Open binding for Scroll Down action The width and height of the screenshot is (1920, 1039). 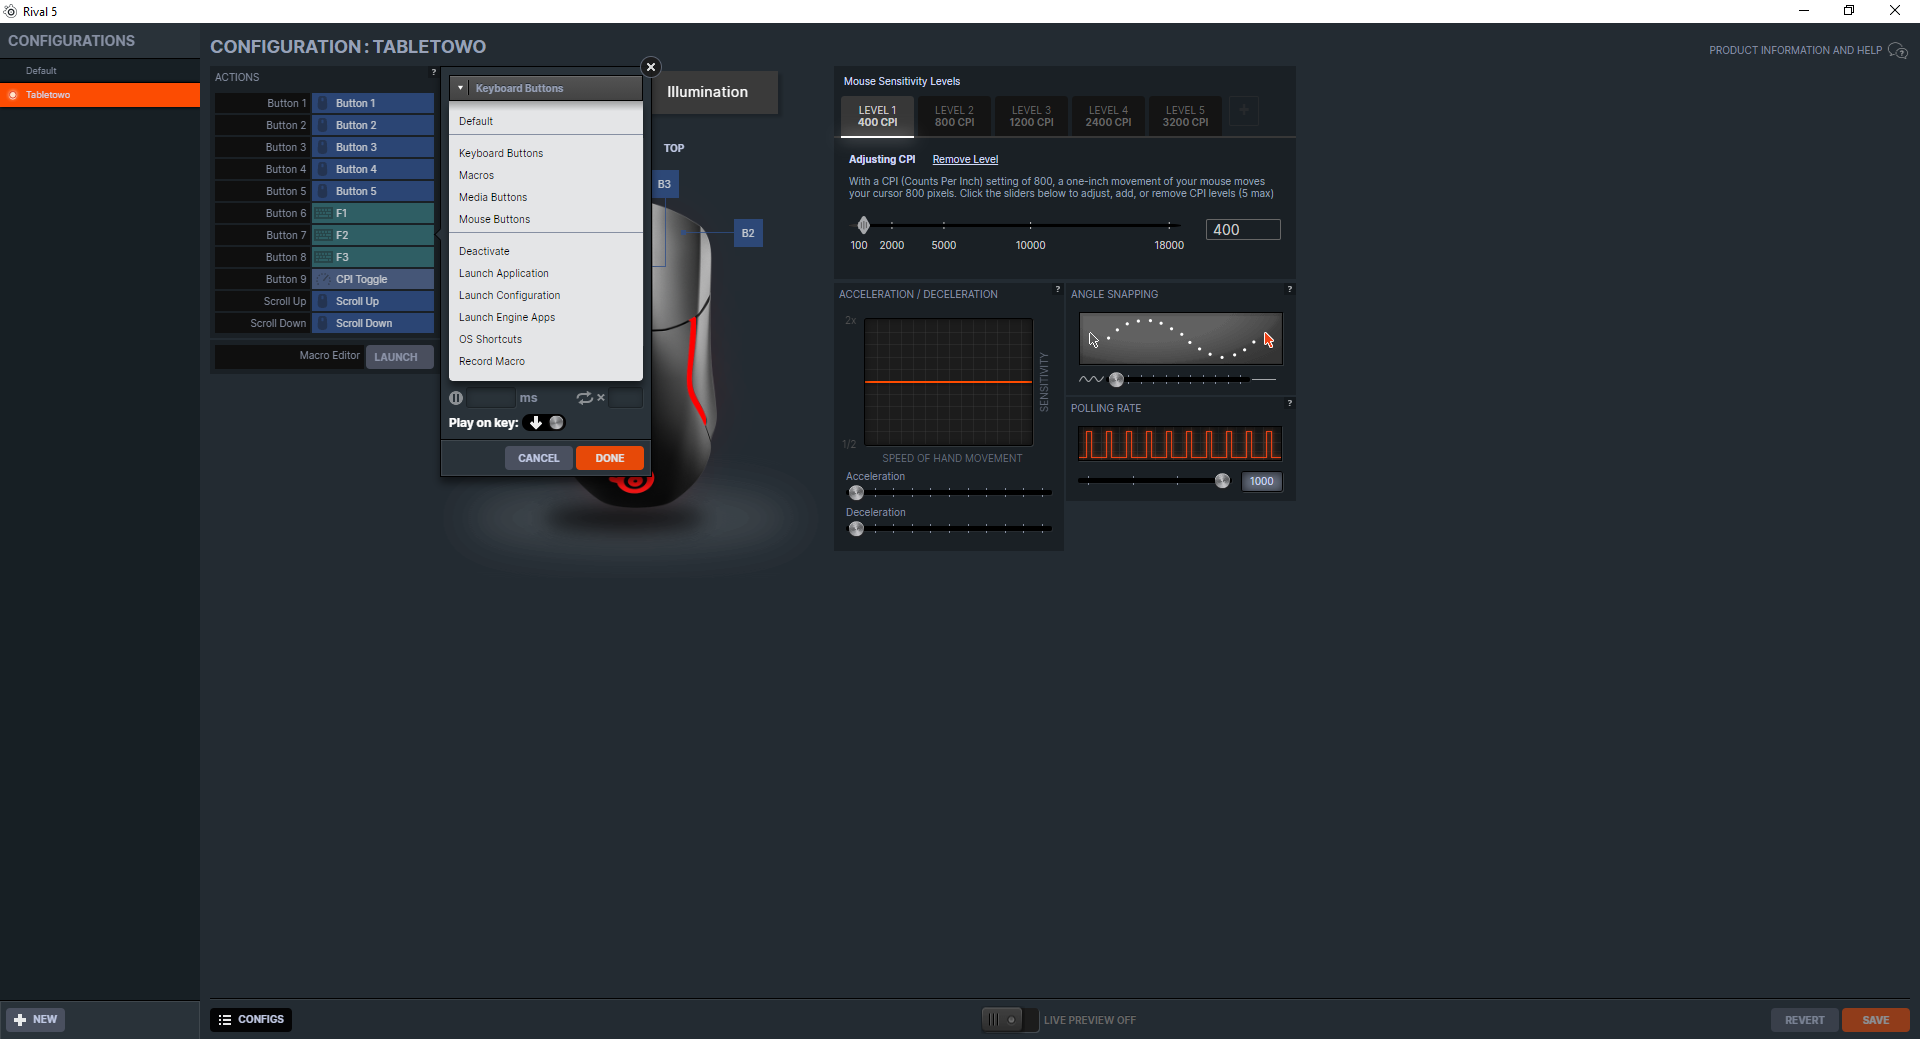click(x=373, y=323)
